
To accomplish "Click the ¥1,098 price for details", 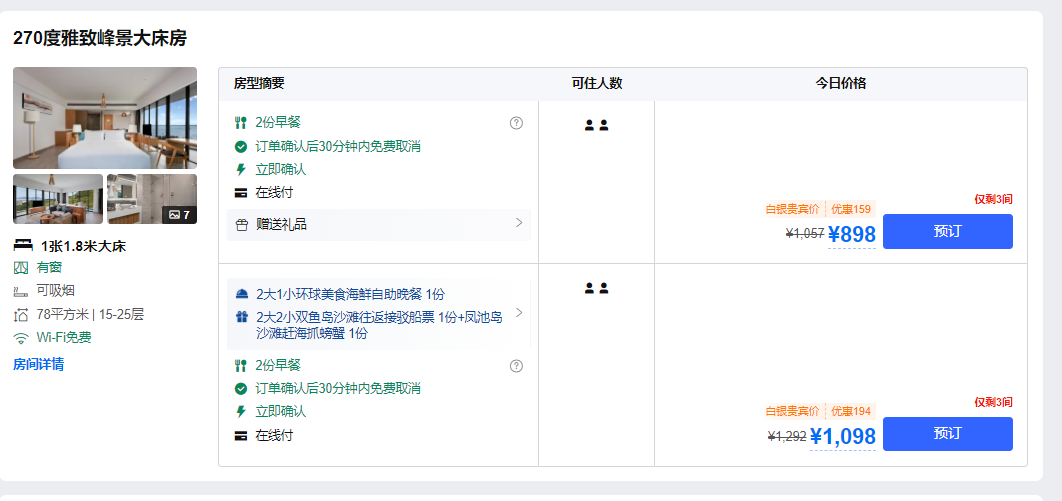I will coord(842,437).
